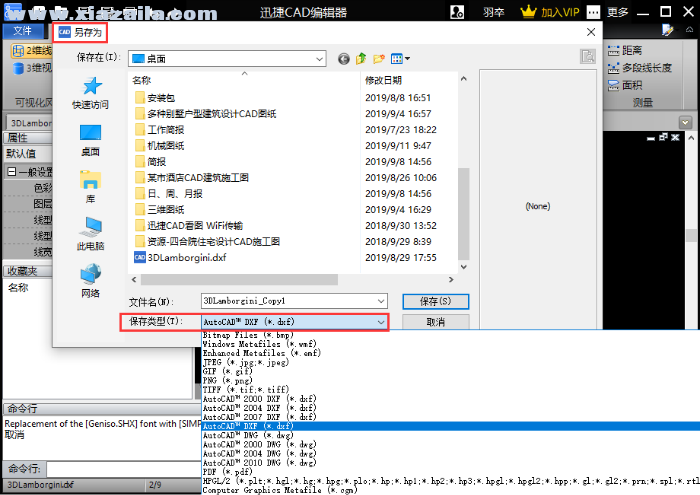This screenshot has width=700, height=495.
Task: Click the file name input field
Action: coord(288,301)
